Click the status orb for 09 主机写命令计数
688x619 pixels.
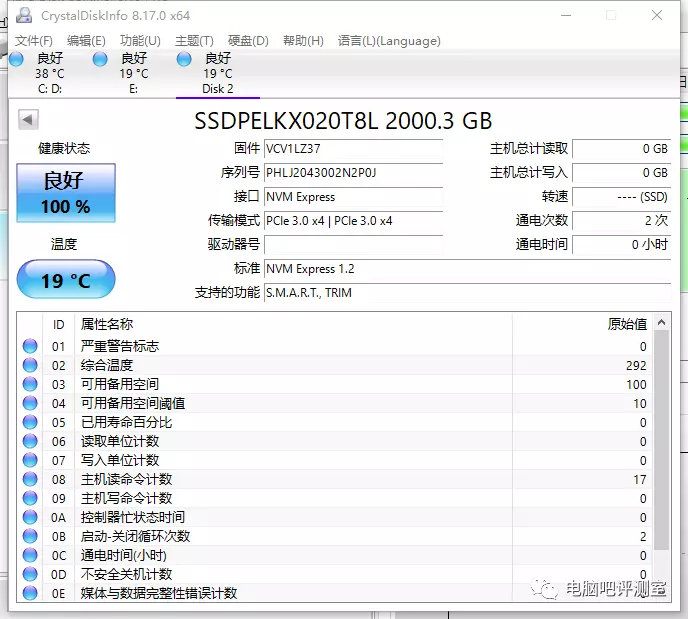30,498
